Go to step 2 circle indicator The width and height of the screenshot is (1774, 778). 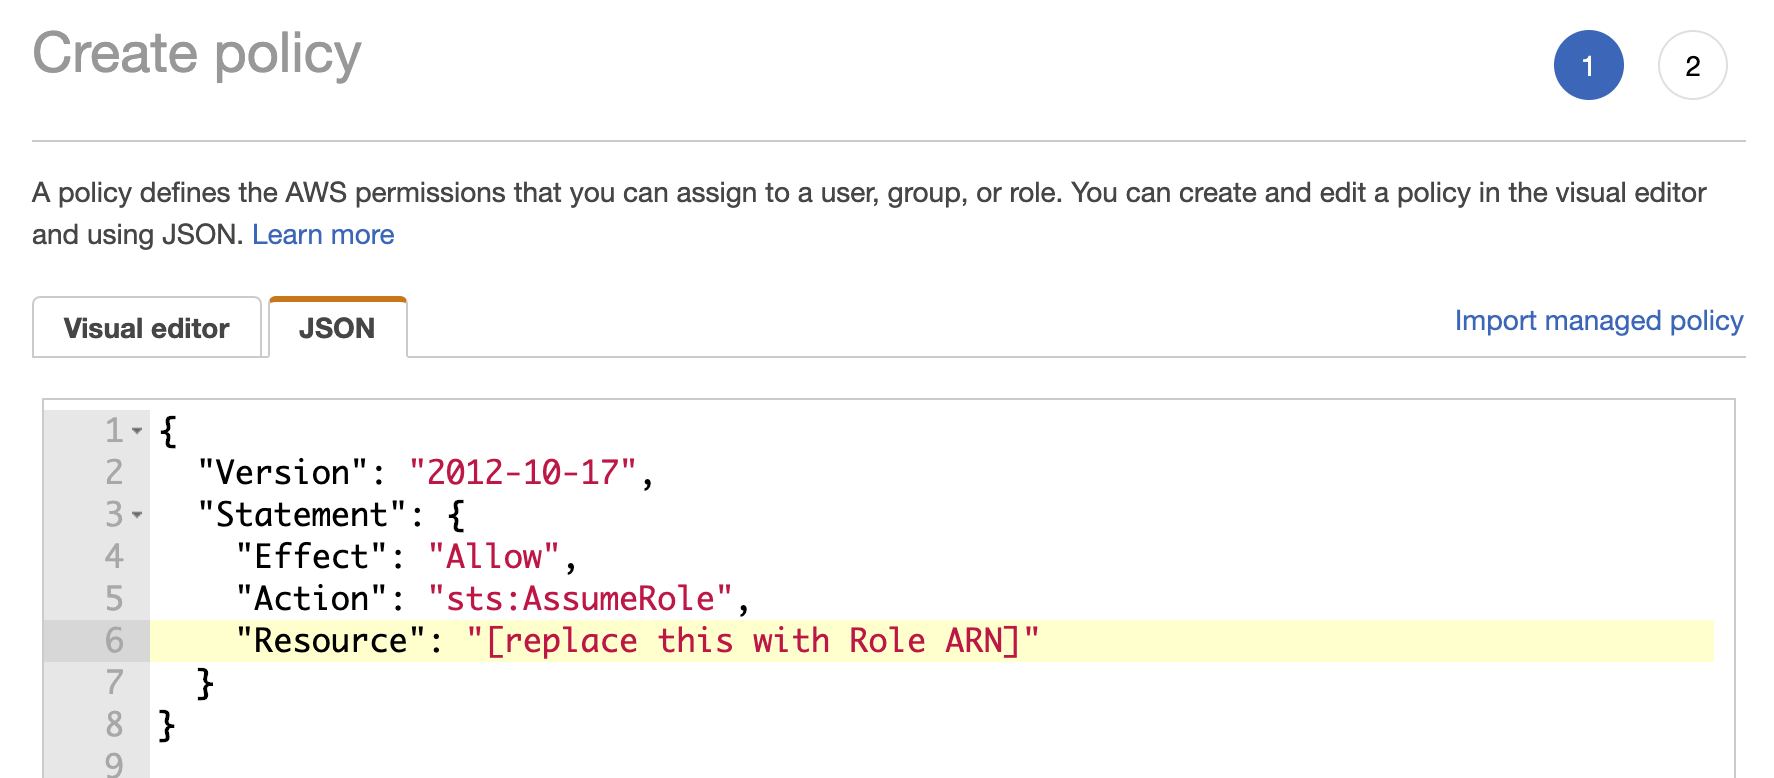tap(1692, 65)
